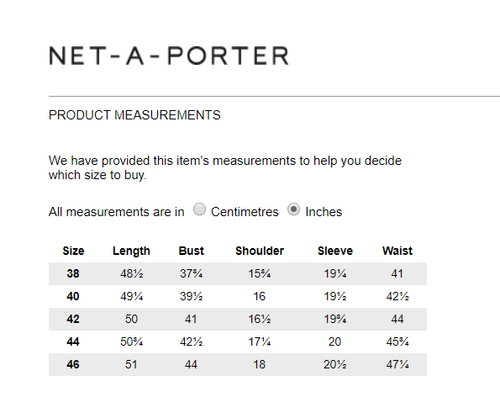Click the 48½ length value for size 38

[131, 274]
